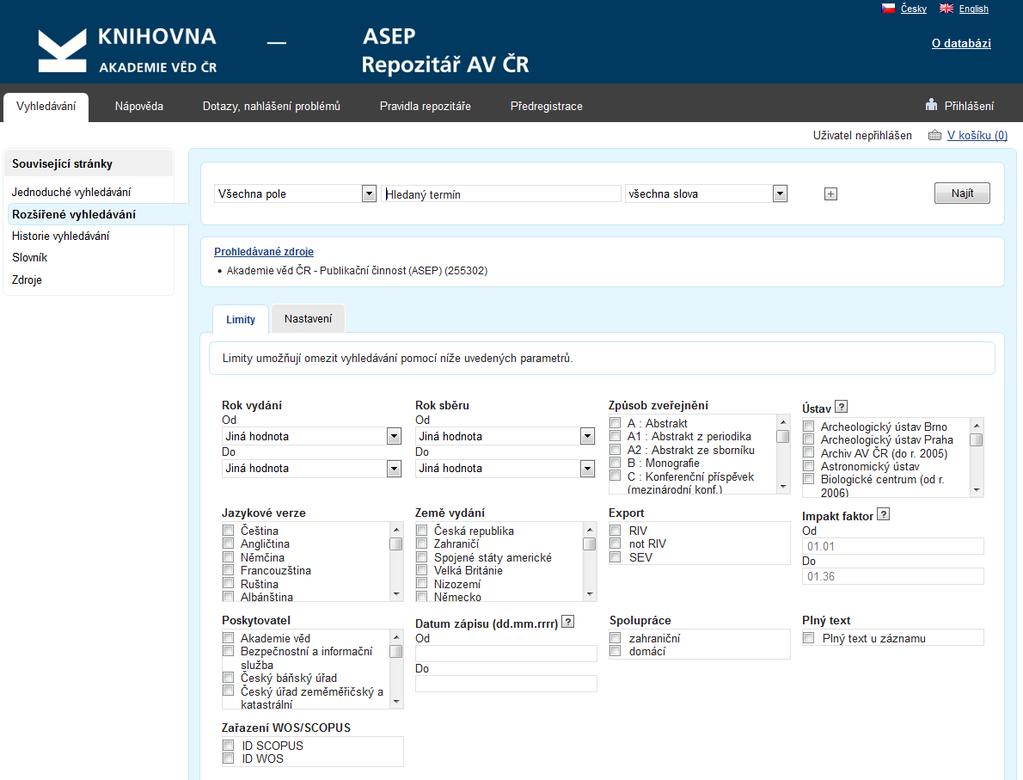Check the zahraniční cooperation checkbox
Screen dimensions: 1023x780
615,638
